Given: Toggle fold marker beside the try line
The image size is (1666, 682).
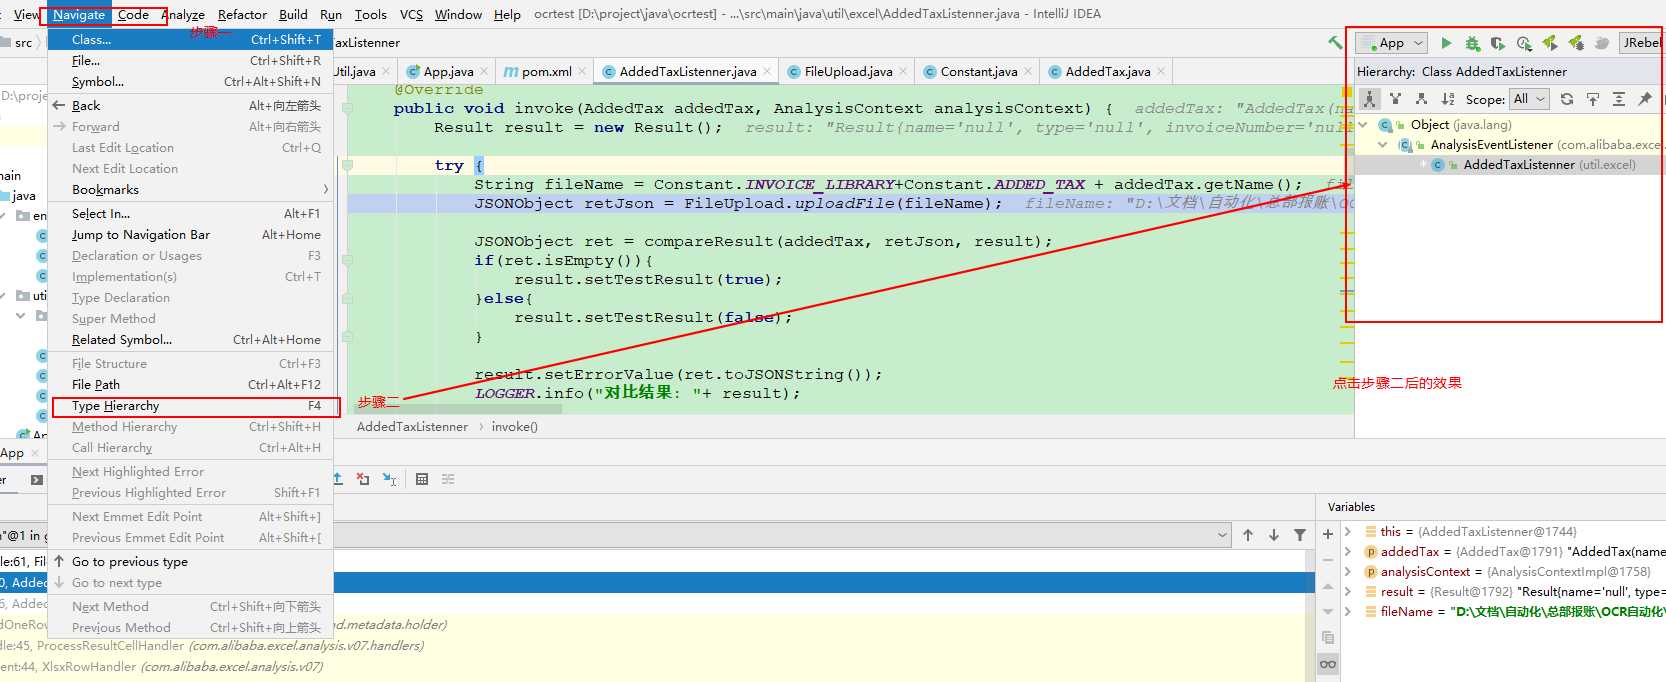Looking at the screenshot, I should [347, 165].
